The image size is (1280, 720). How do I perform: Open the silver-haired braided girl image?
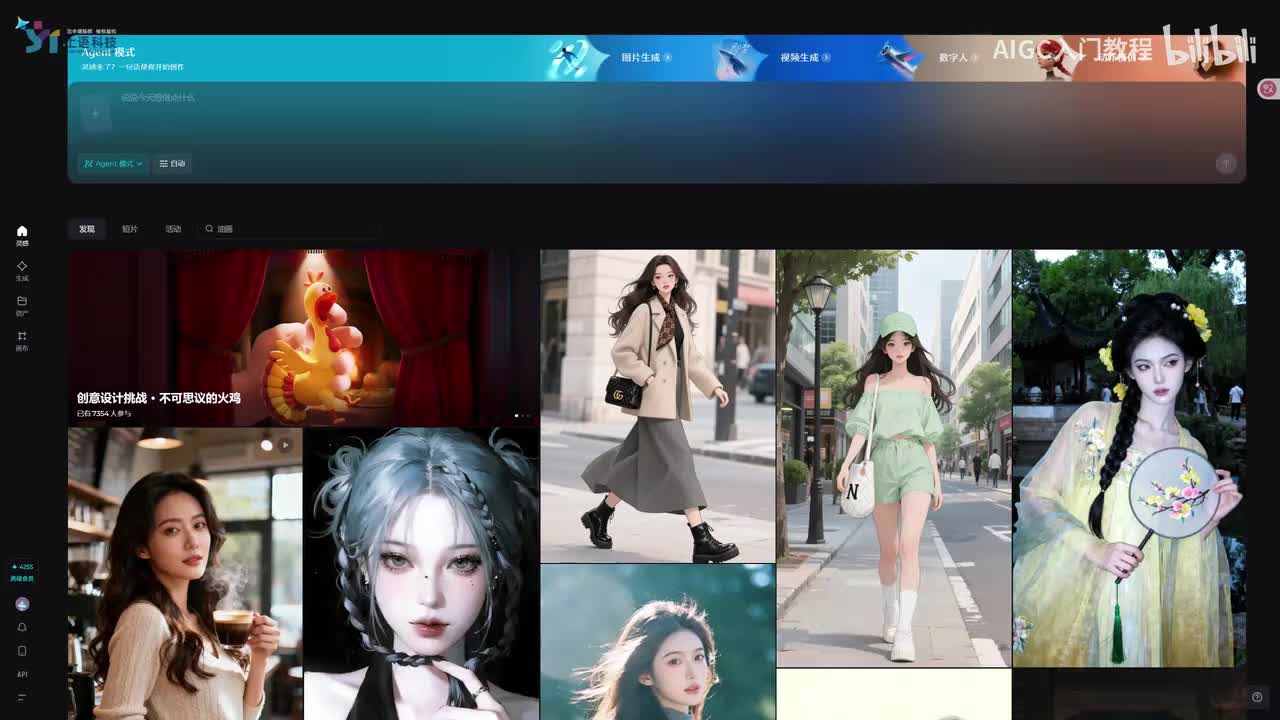click(421, 574)
